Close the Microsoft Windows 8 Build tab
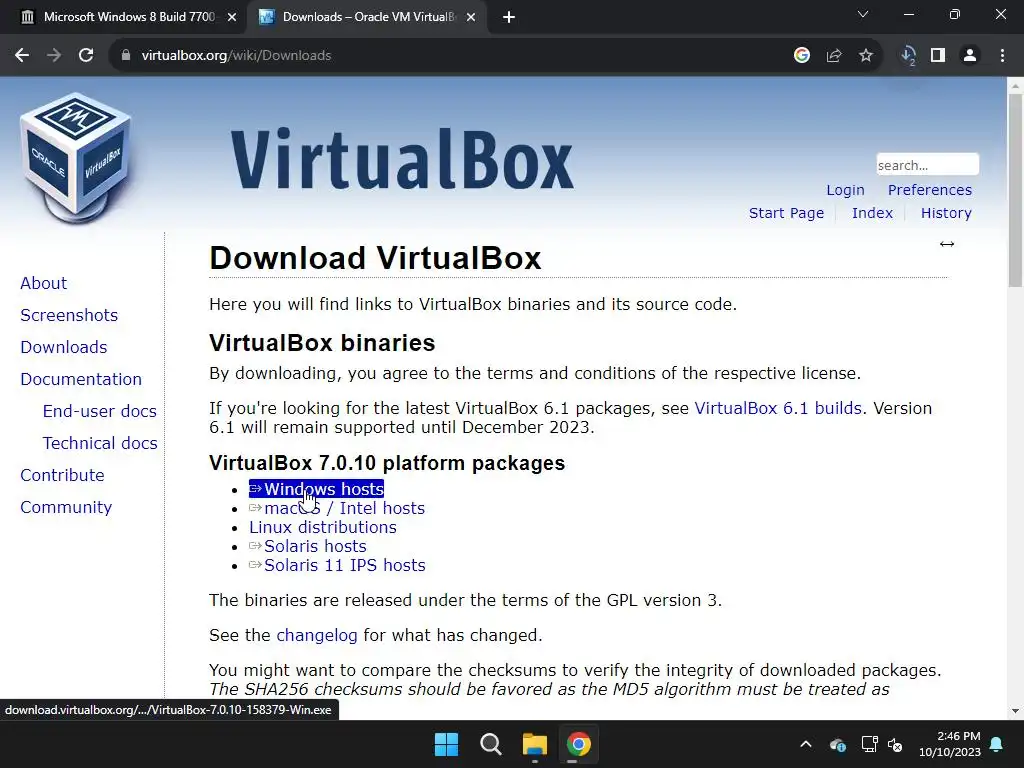This screenshot has height=768, width=1024. point(232,17)
